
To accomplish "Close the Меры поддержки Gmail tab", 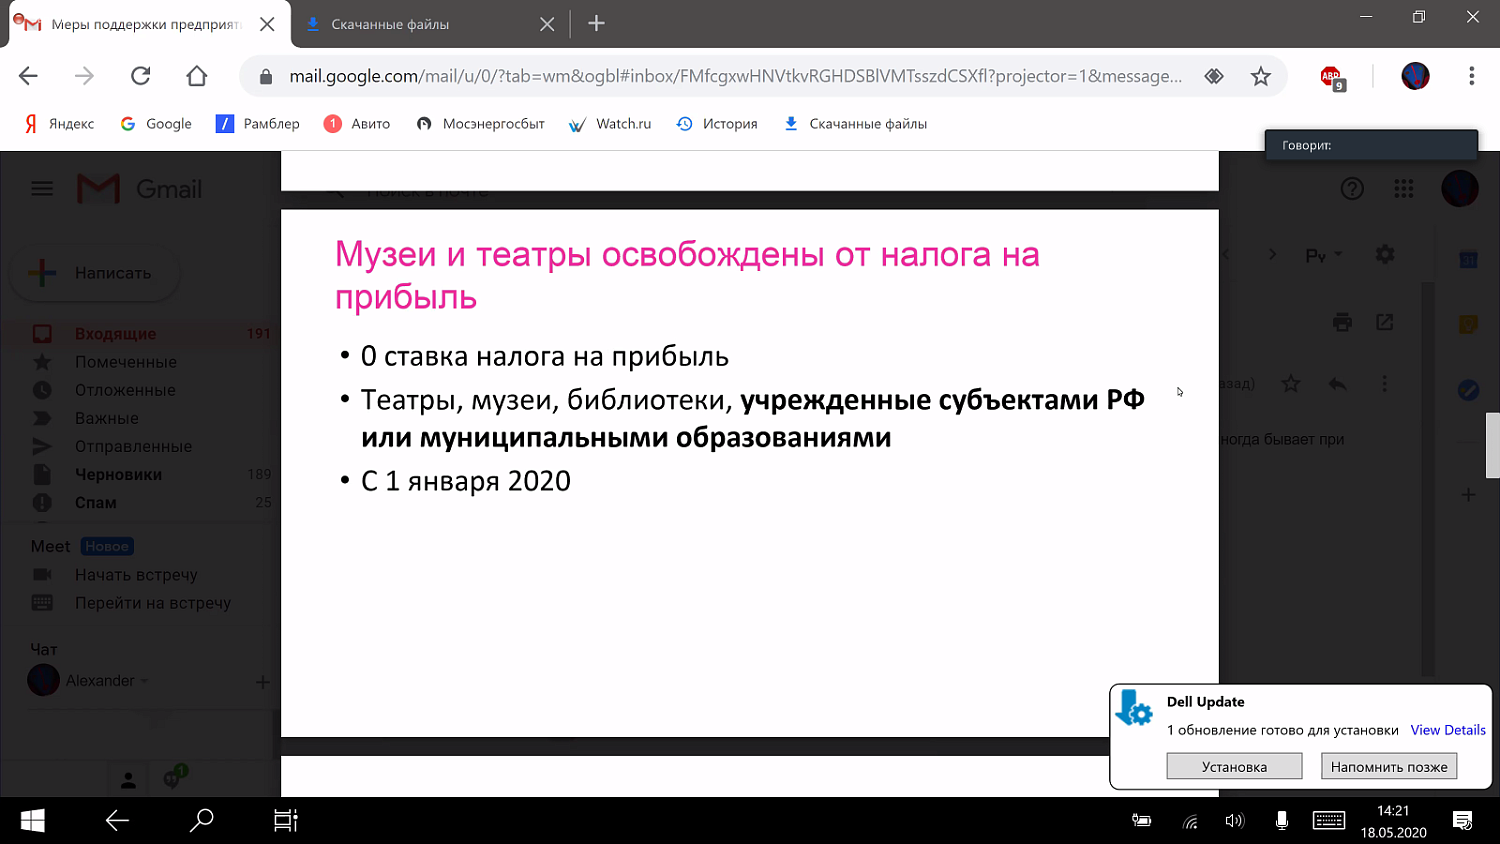I will click(267, 24).
